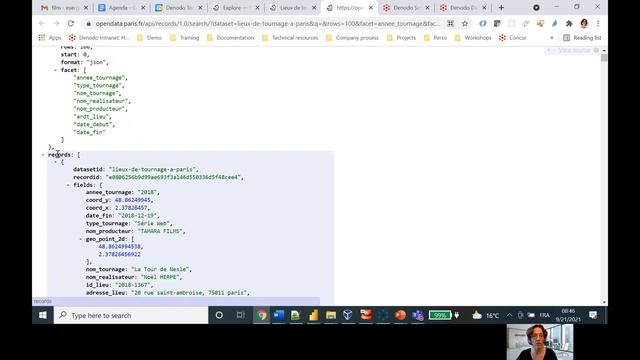Collapse the first record object

56,162
